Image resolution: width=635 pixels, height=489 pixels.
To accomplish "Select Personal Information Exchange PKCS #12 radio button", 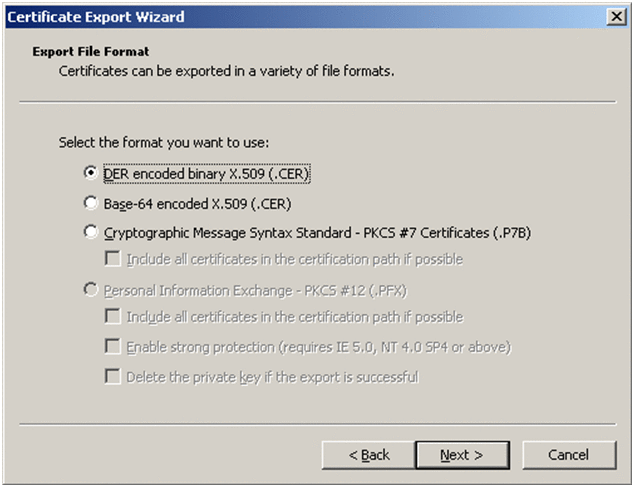I will pos(92,290).
